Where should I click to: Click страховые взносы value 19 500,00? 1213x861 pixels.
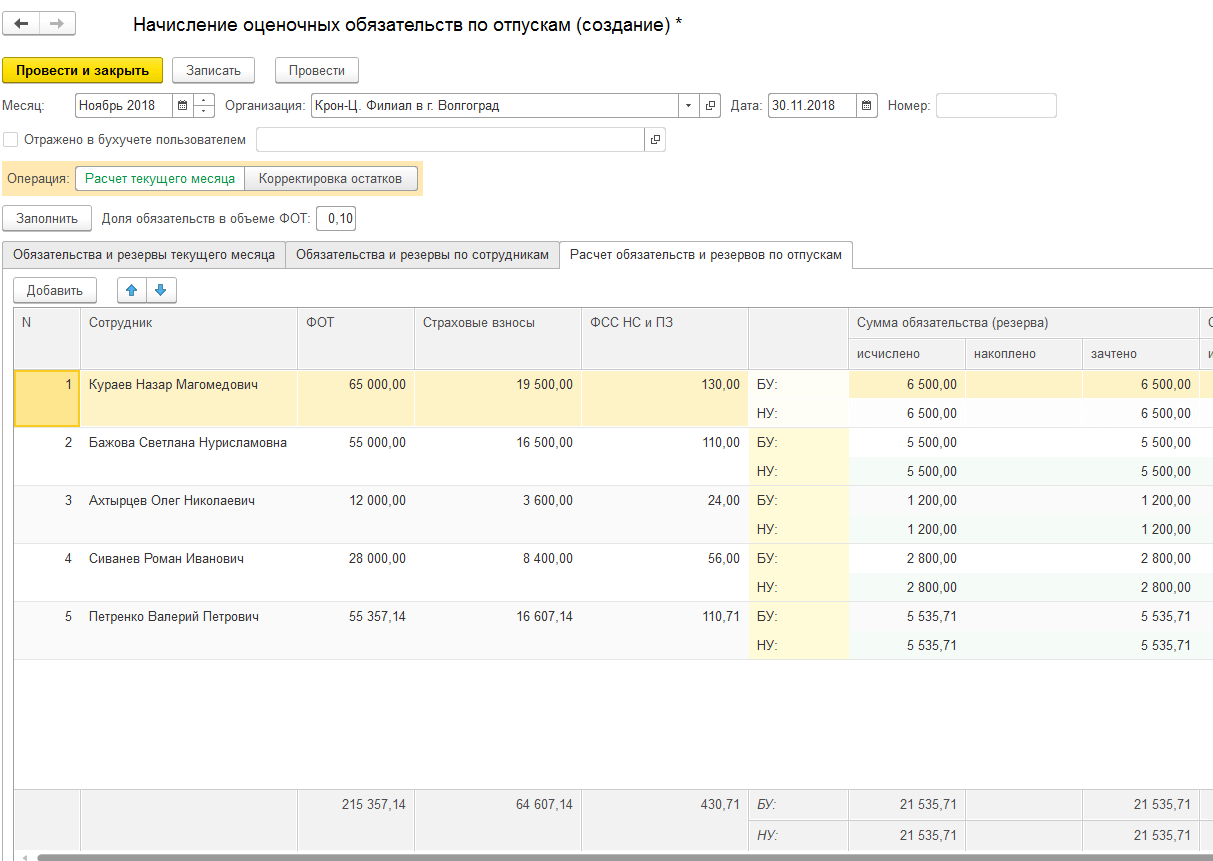click(545, 384)
